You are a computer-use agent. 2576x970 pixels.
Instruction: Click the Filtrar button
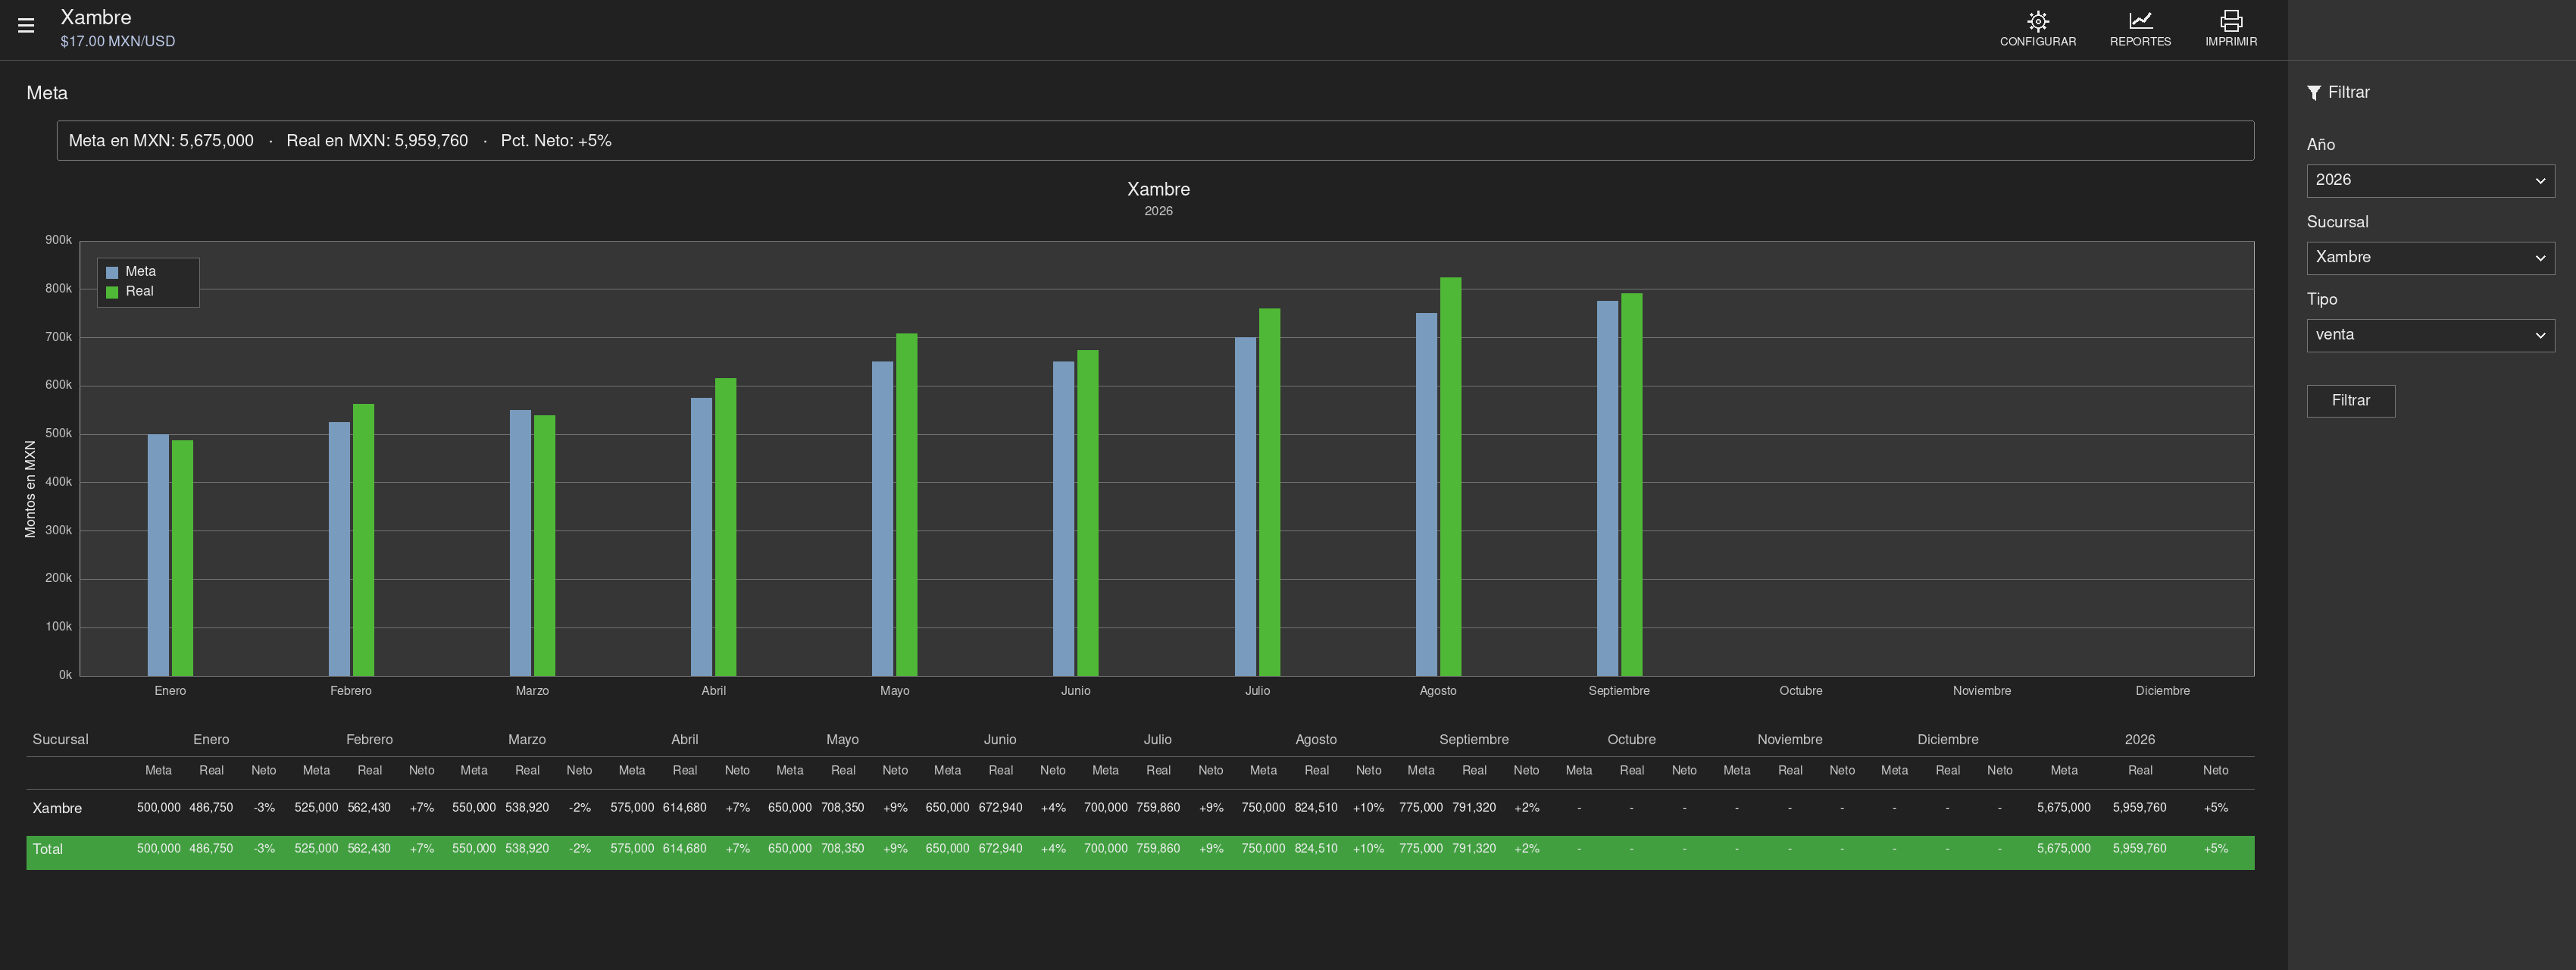[x=2350, y=401]
